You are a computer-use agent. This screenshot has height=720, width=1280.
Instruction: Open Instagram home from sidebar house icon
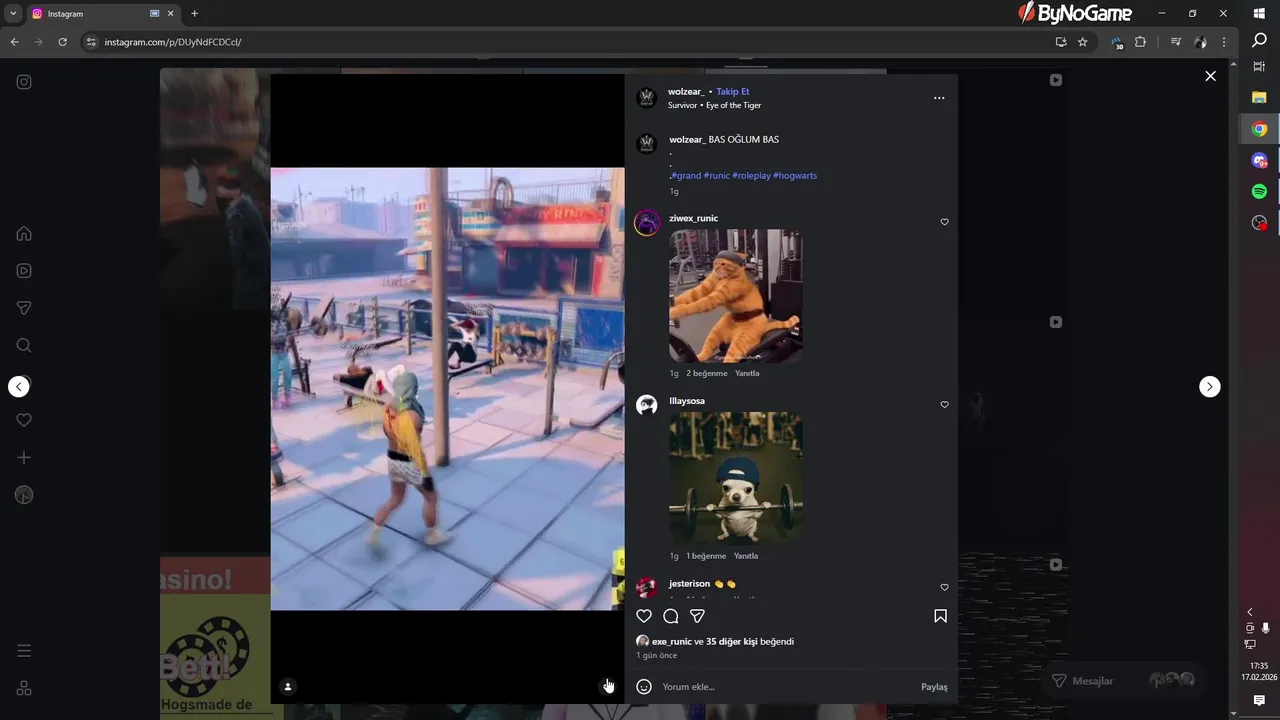[24, 234]
